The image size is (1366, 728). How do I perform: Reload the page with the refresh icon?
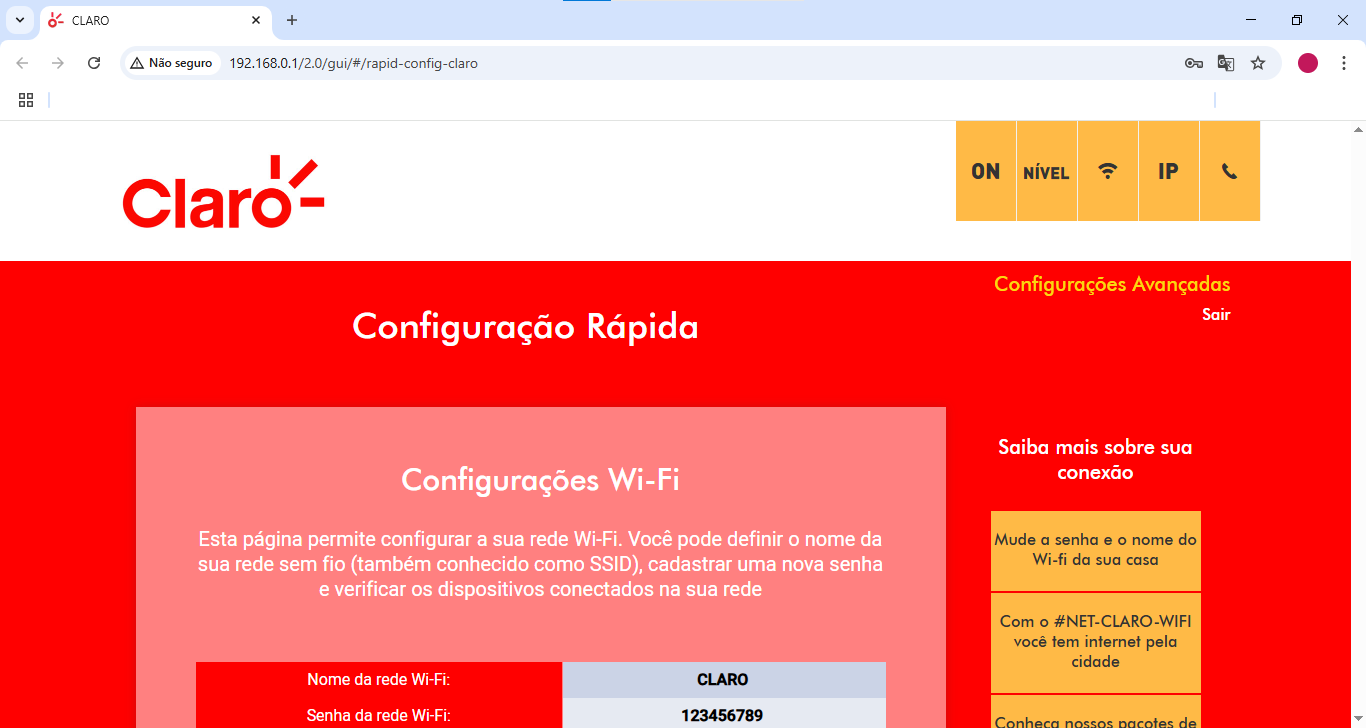(x=94, y=63)
